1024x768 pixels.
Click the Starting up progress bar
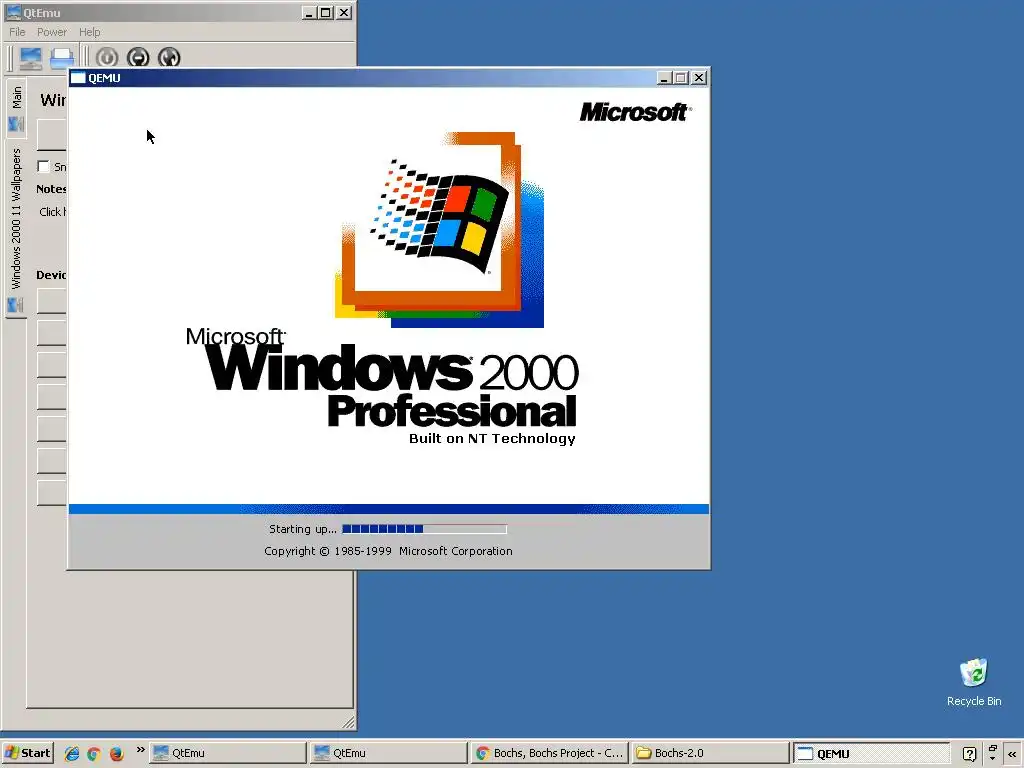point(424,529)
